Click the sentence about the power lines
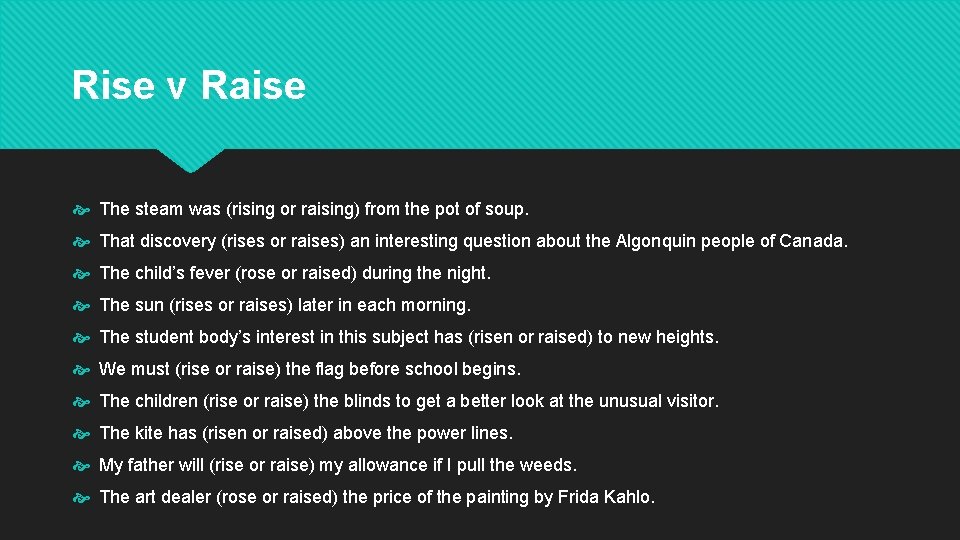Image resolution: width=960 pixels, height=540 pixels. point(306,433)
